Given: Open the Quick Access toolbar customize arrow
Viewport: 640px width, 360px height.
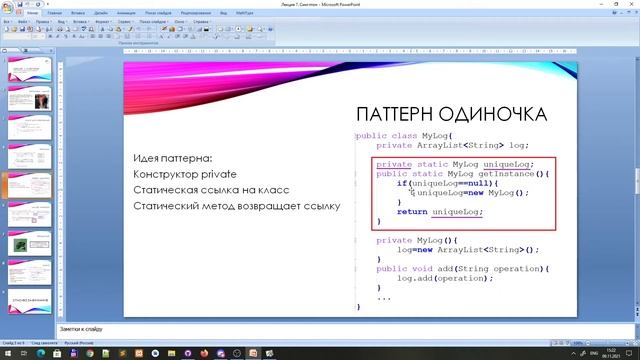Looking at the screenshot, I should pyautogui.click(x=48, y=4).
